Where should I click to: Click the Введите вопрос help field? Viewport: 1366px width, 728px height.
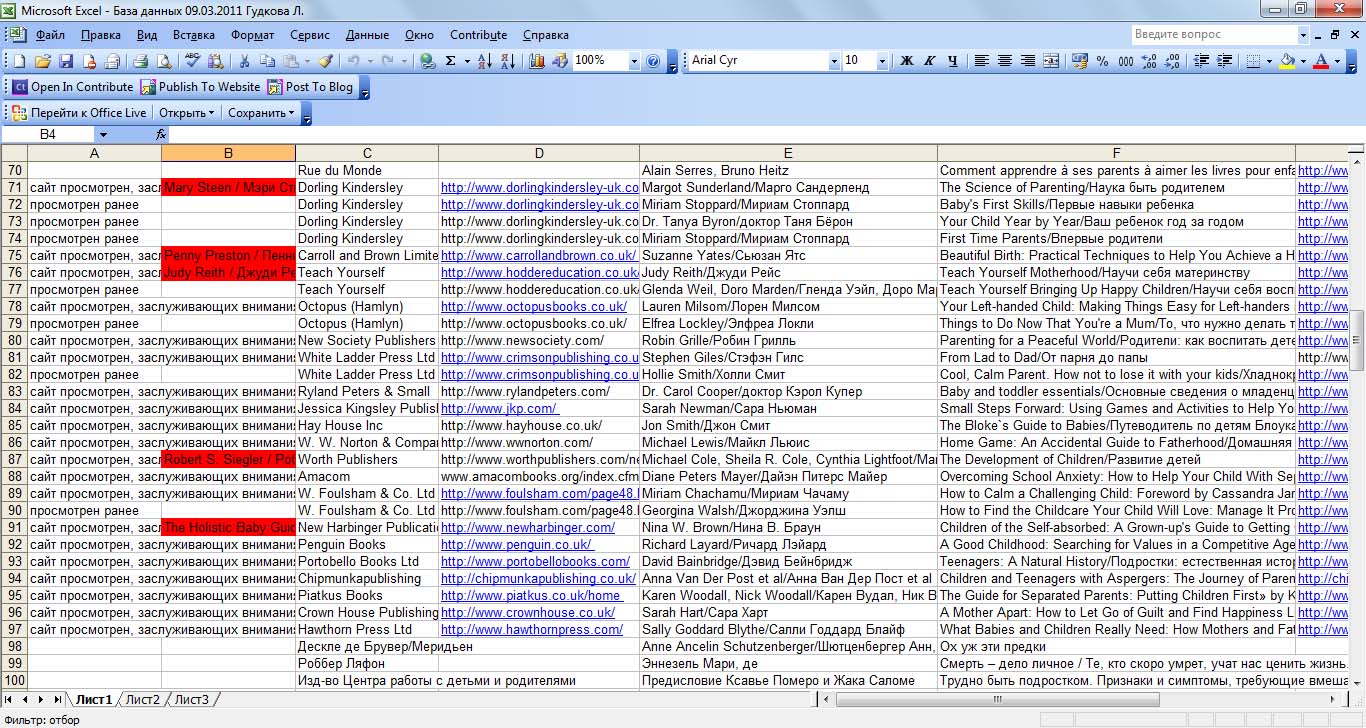click(x=1214, y=35)
